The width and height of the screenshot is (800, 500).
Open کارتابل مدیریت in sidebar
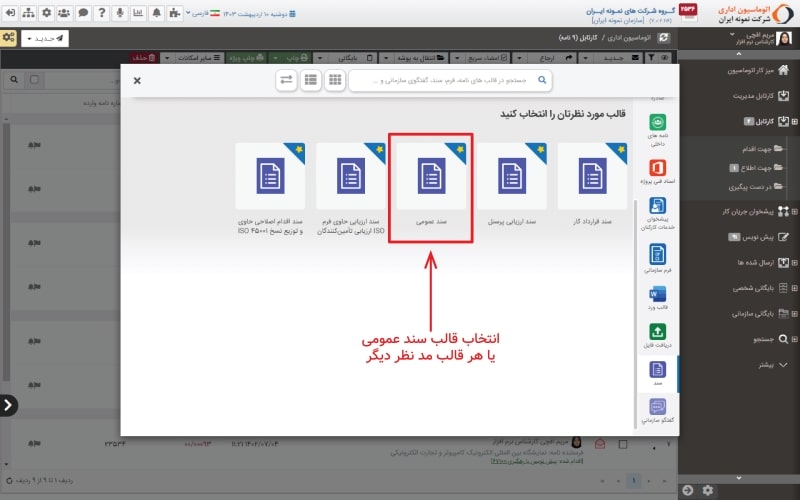coord(761,95)
